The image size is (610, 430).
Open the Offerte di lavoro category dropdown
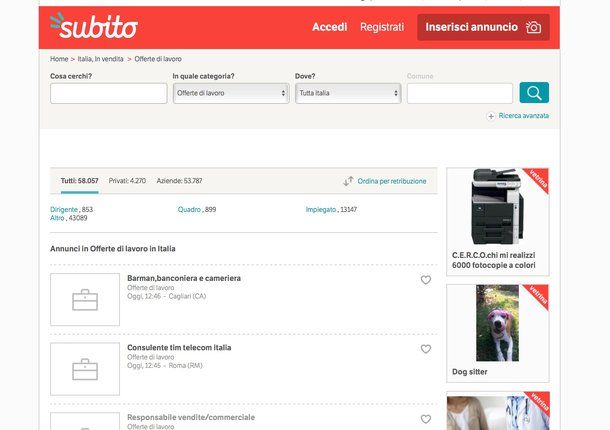[x=231, y=93]
